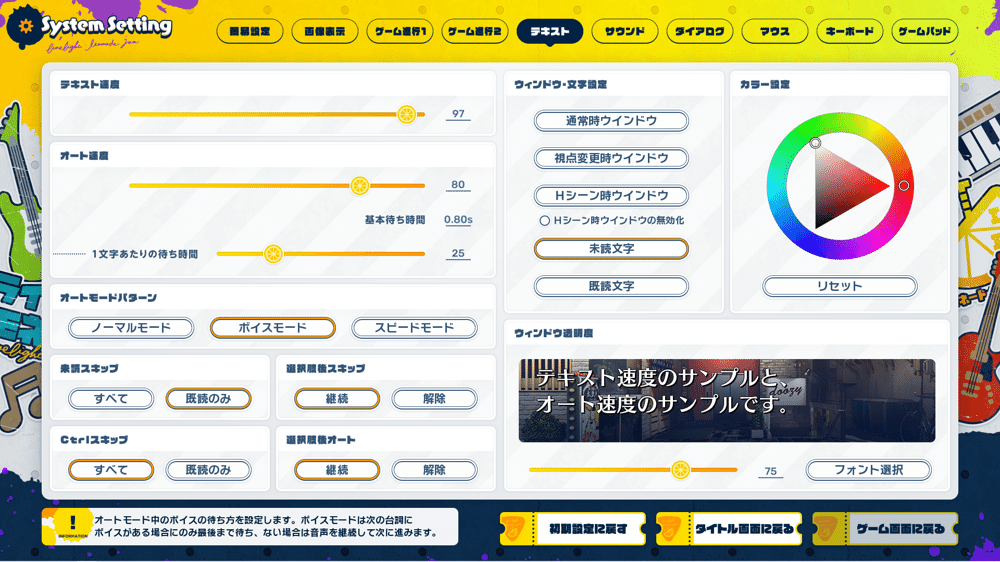1000x562 pixels.
Task: Open the キーボード settings tab
Action: 849,31
